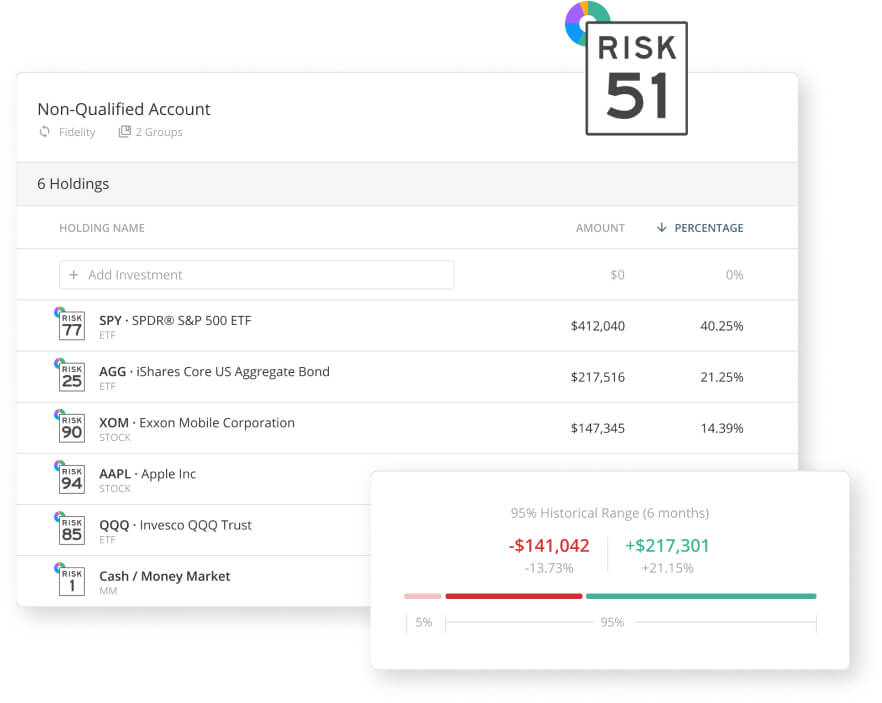Click the $412,040 amount for SPY
Screen dimensions: 882x703
[597, 326]
